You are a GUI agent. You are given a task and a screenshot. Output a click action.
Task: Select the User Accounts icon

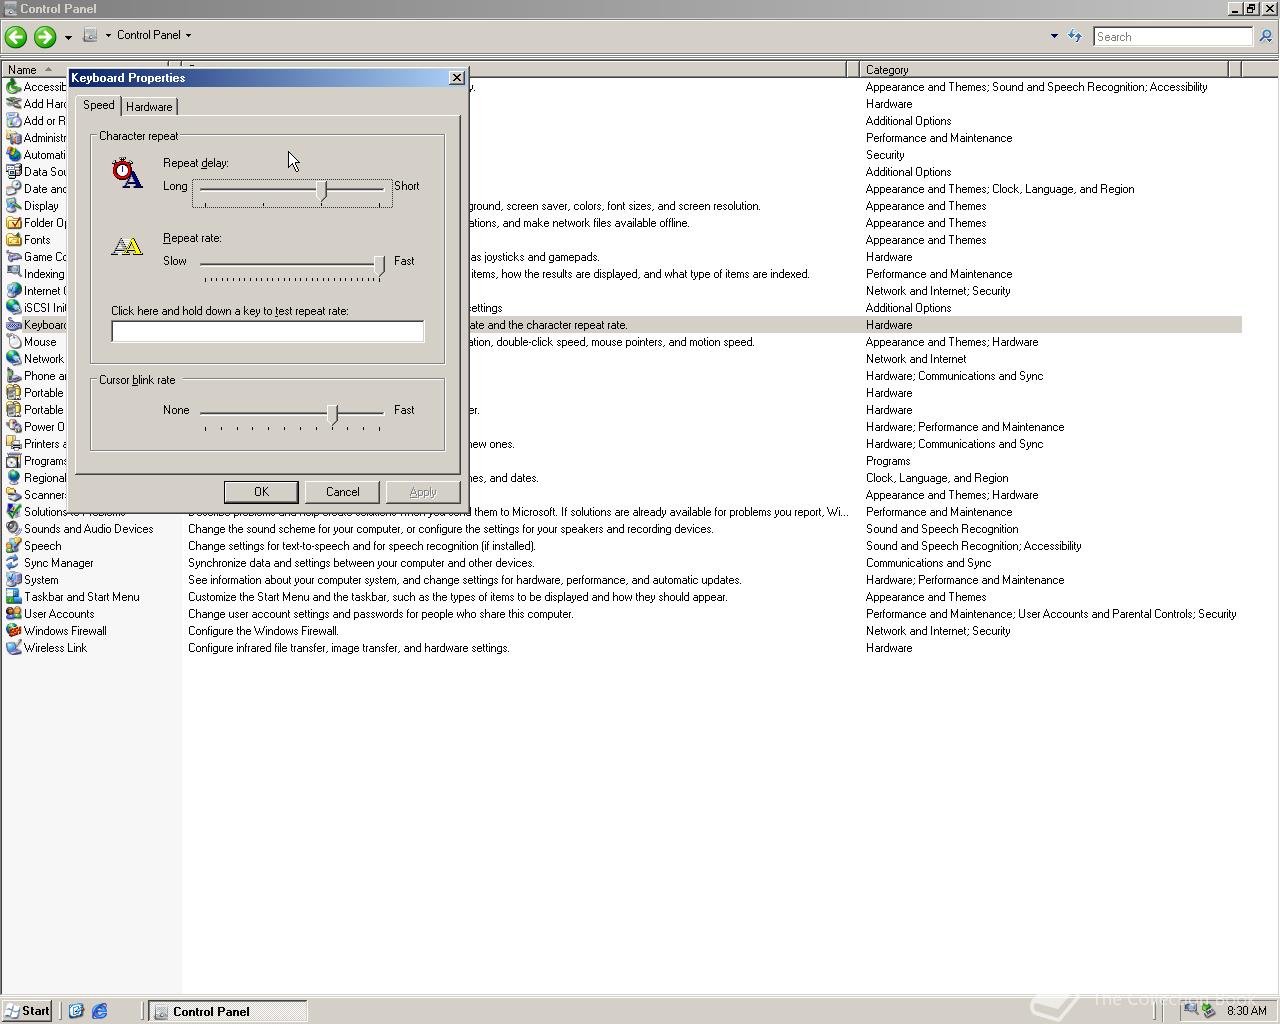coord(13,614)
